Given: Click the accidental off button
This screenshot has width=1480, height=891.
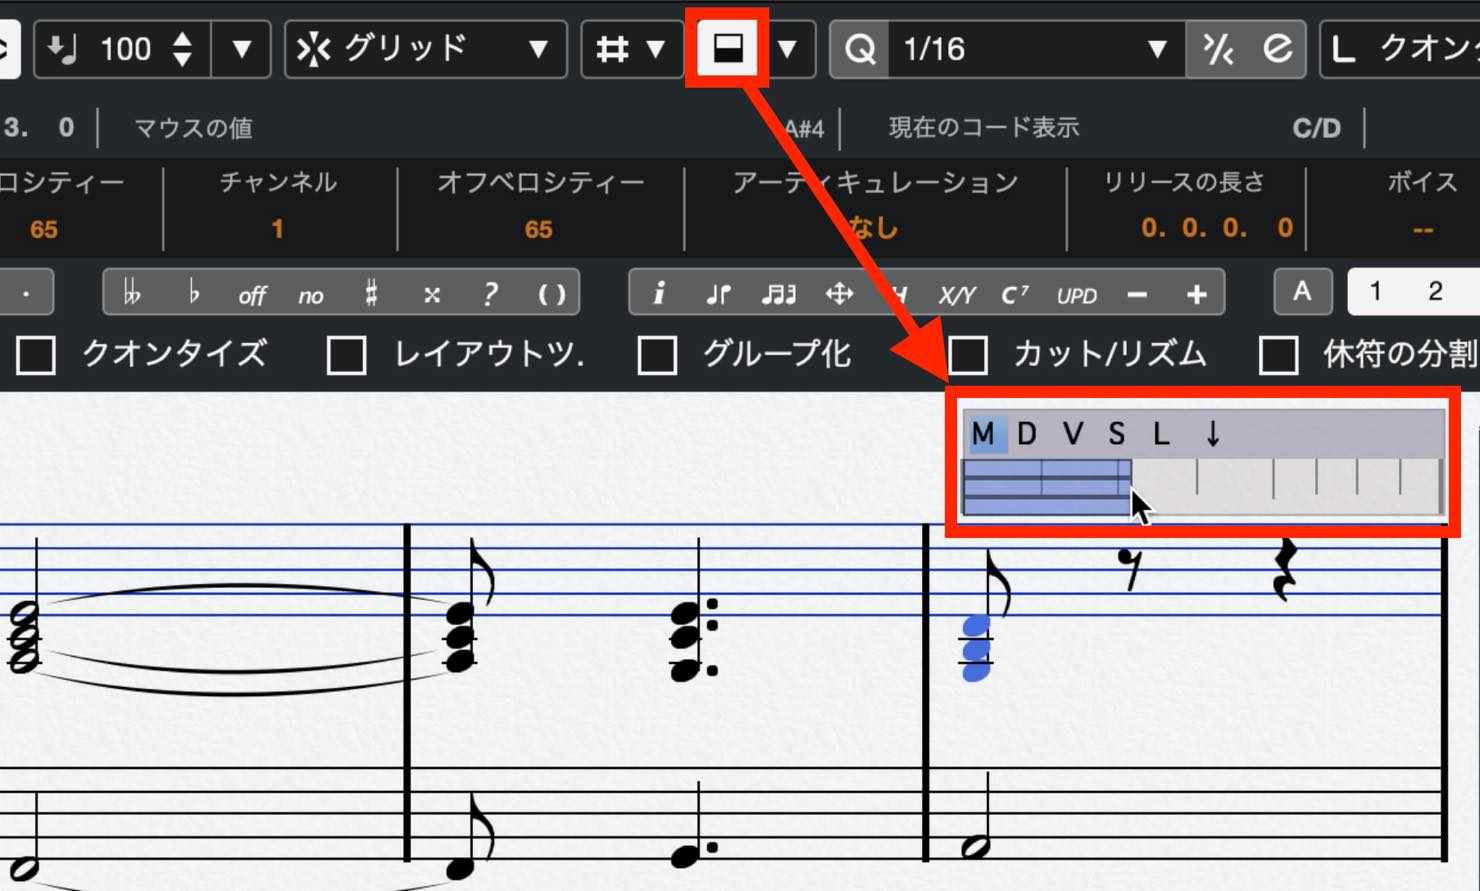Looking at the screenshot, I should click(252, 295).
